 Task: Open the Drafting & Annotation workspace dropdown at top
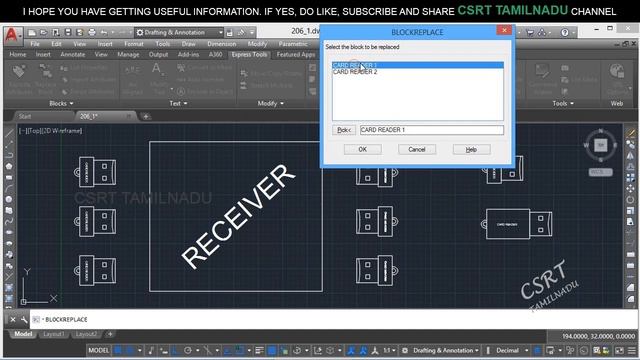click(x=179, y=32)
